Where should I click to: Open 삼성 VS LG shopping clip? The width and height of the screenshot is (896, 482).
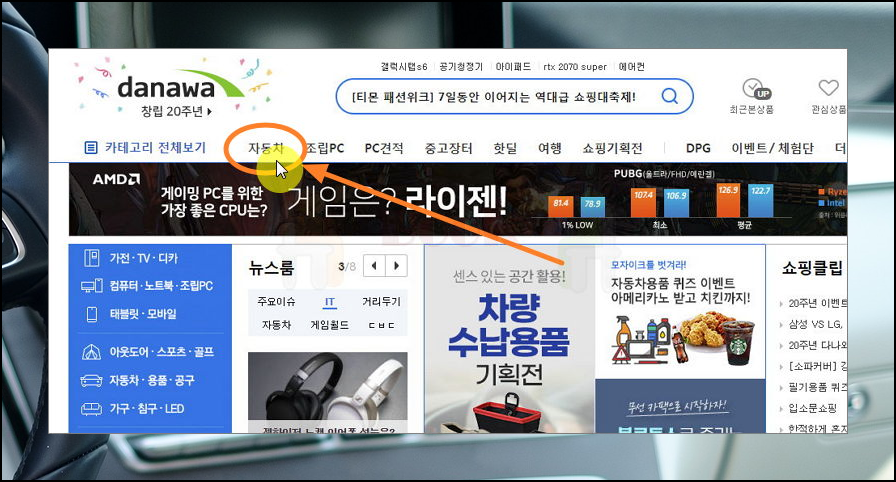815,324
